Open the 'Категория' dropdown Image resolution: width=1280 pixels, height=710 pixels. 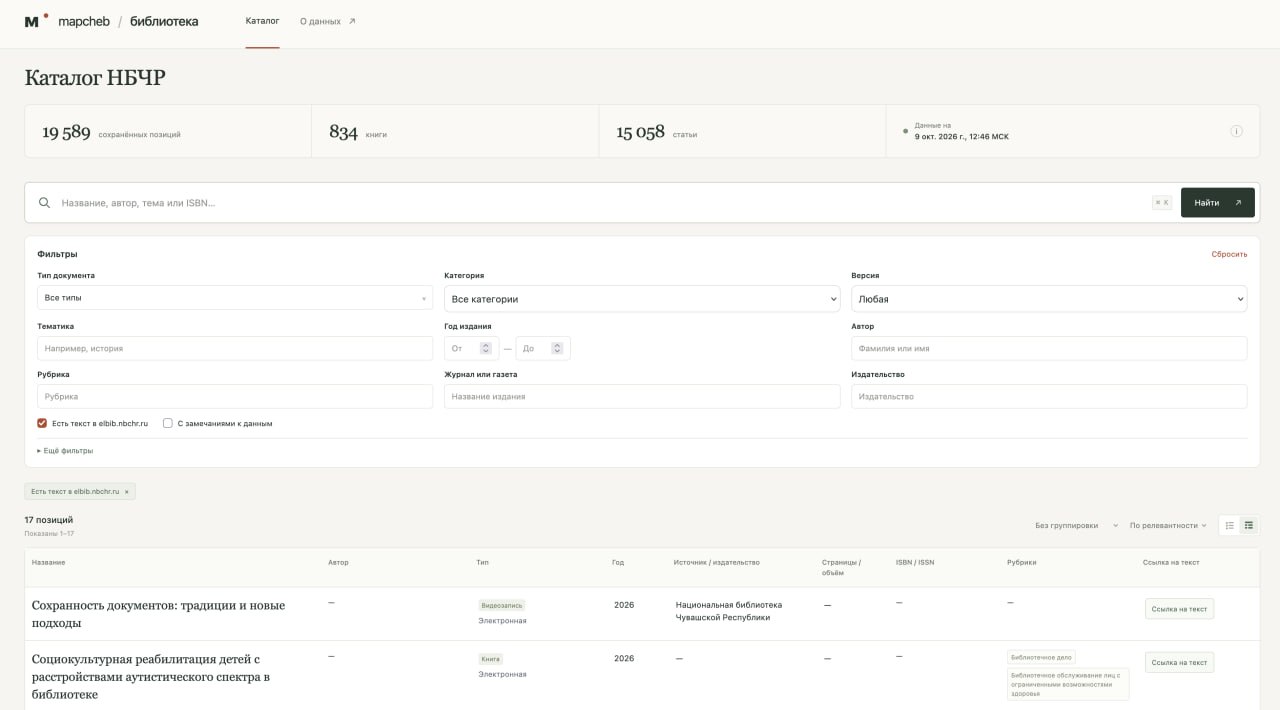coord(642,299)
